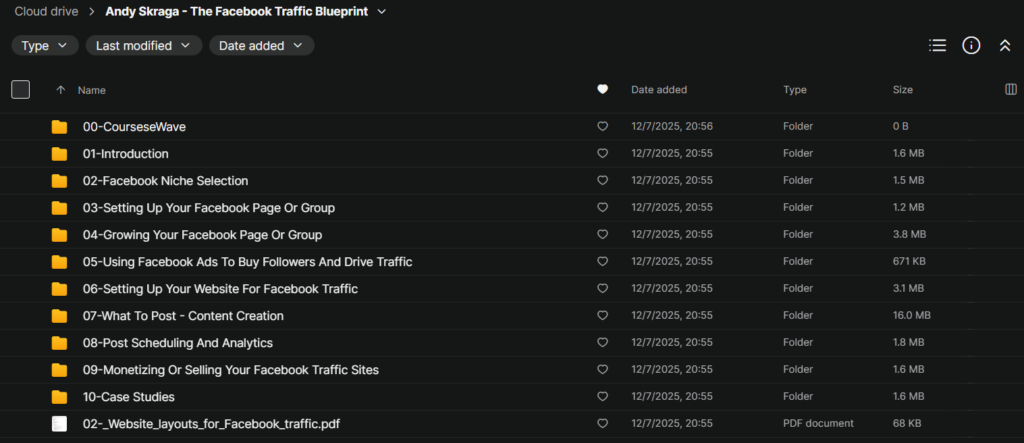Image resolution: width=1024 pixels, height=443 pixels.
Task: Sort by the Name column header
Action: tap(91, 90)
